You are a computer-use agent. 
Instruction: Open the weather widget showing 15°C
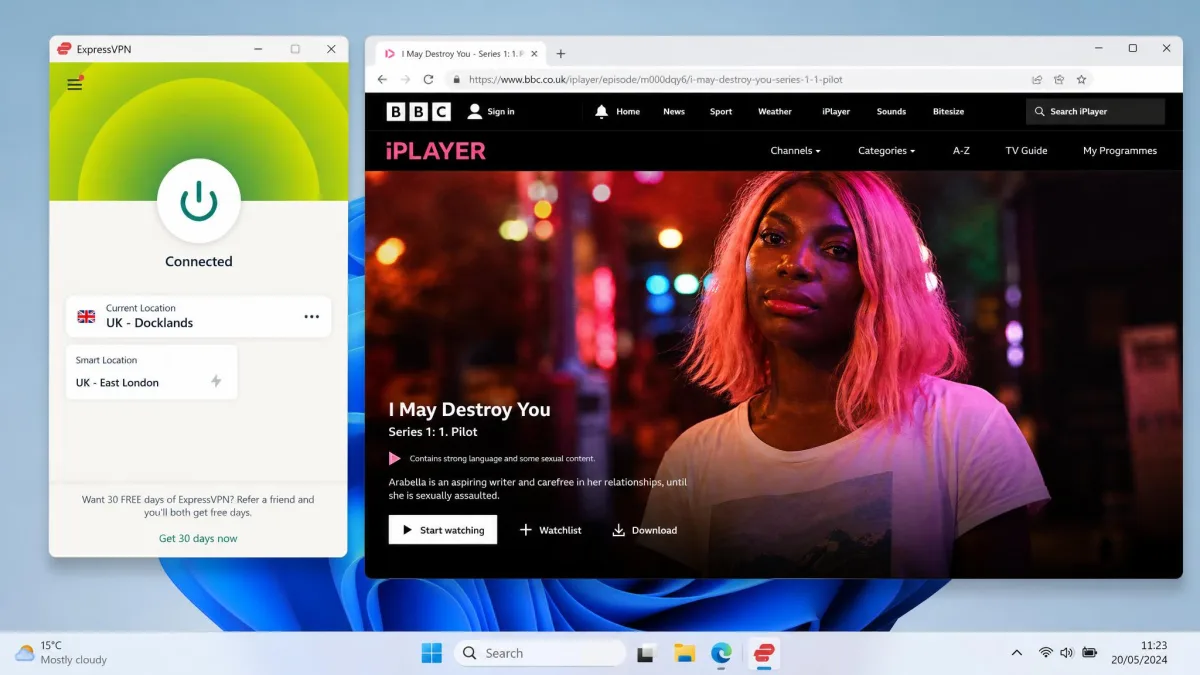point(61,653)
